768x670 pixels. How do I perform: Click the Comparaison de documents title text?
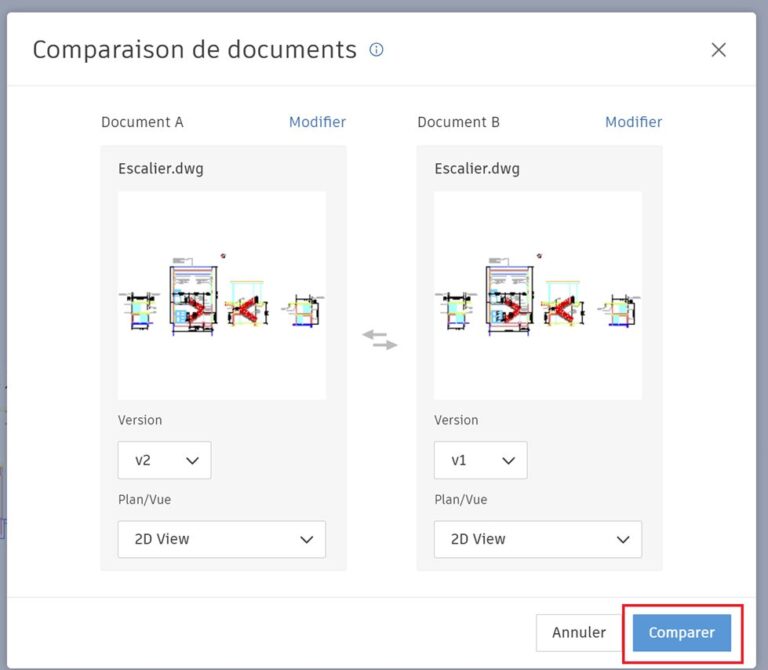194,49
